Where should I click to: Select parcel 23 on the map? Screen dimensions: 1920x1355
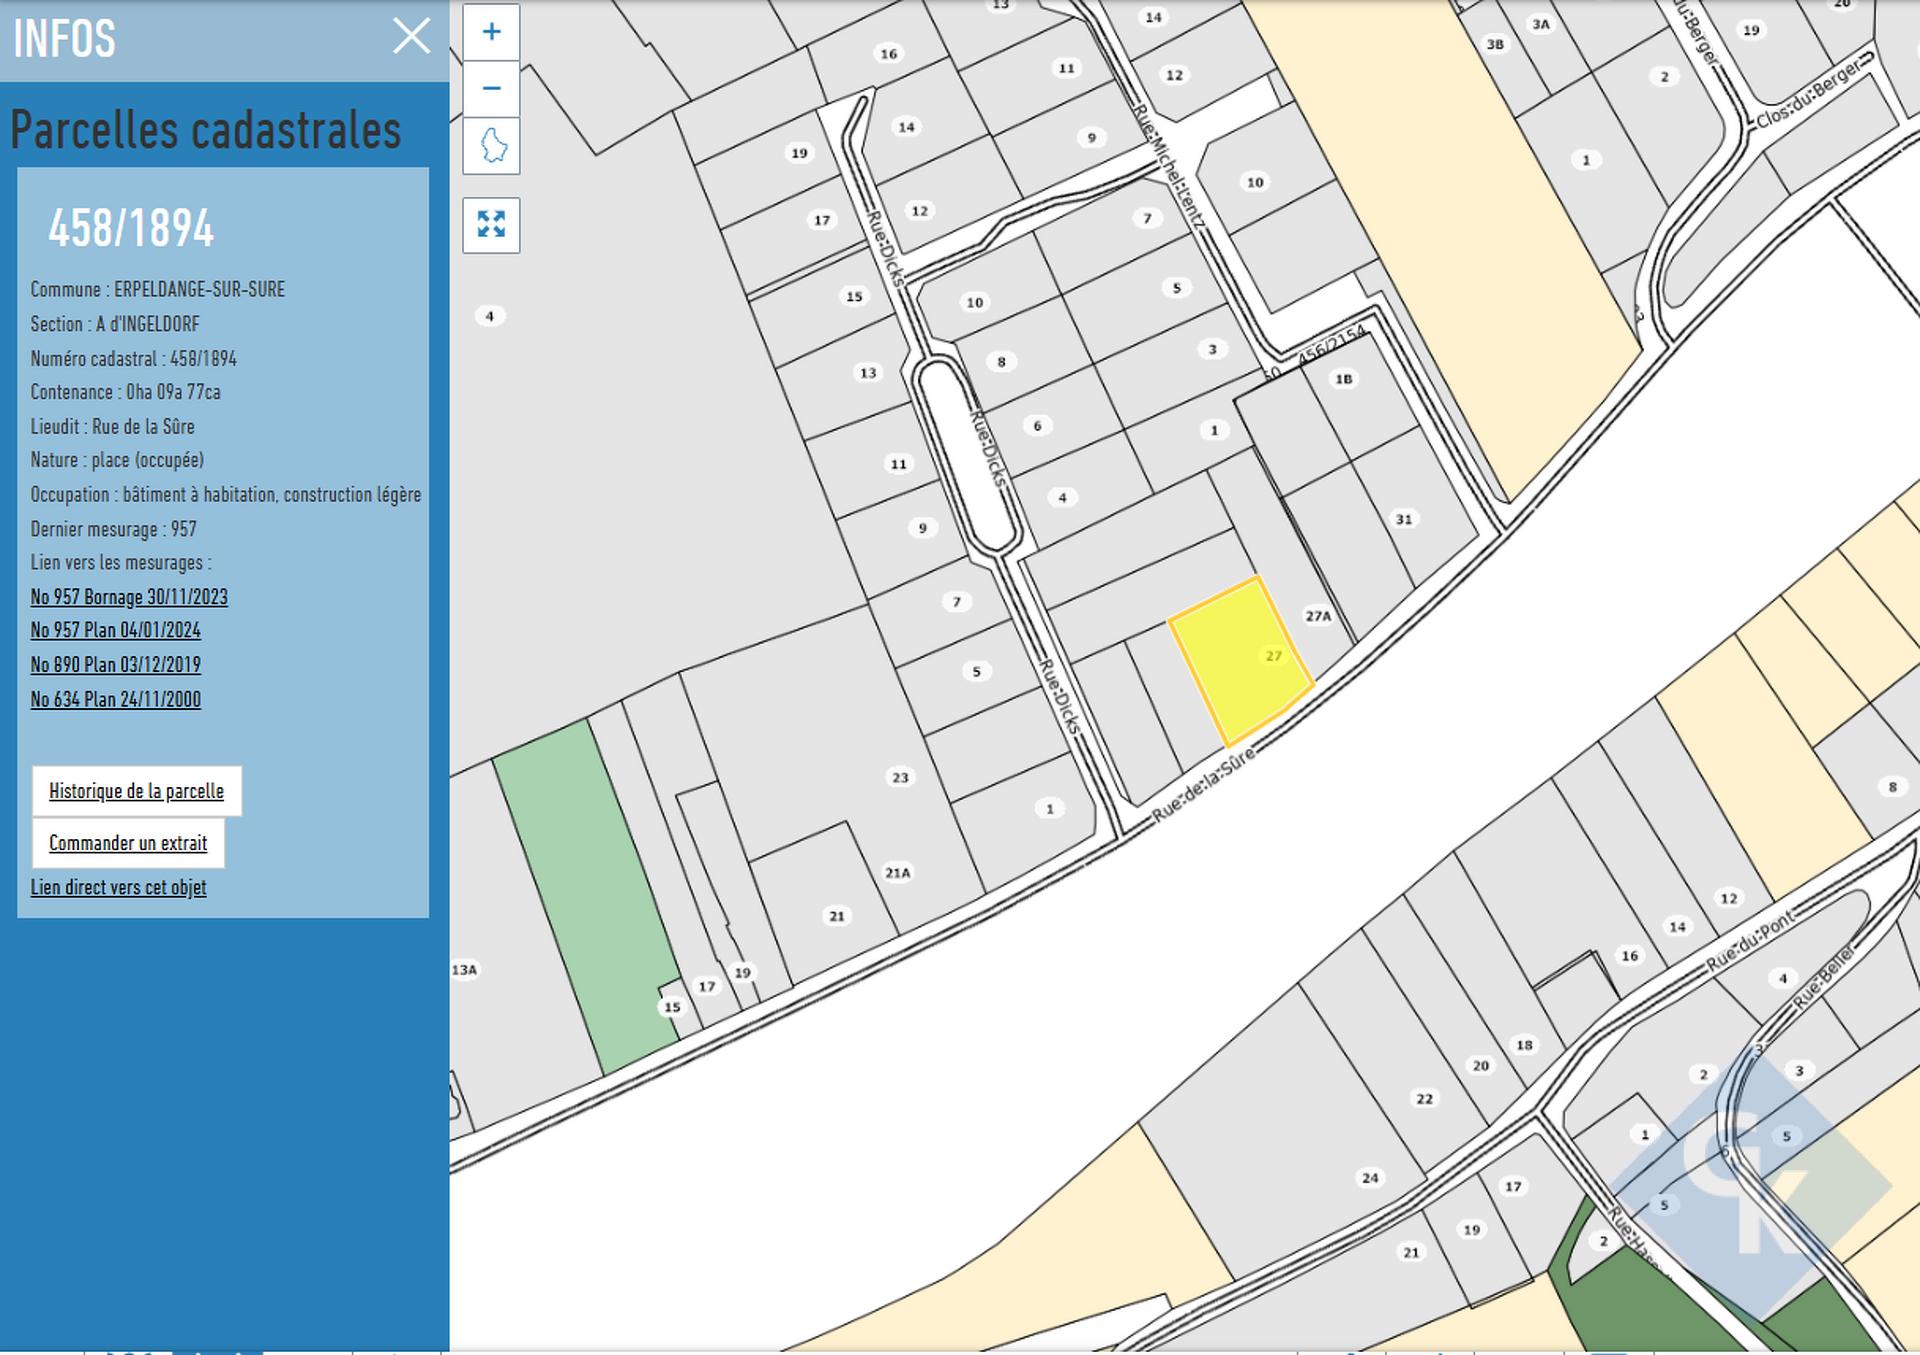(x=899, y=778)
